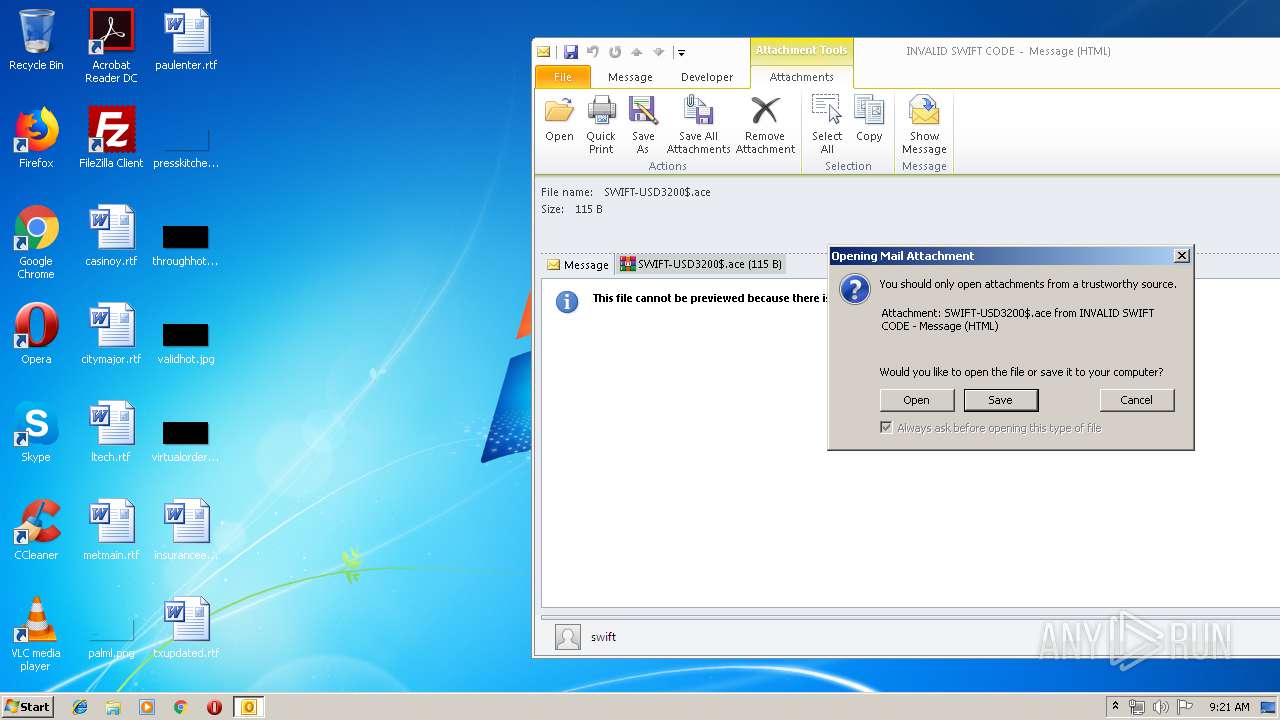The width and height of the screenshot is (1280, 720).
Task: Select the txupdated.rtf desktop file
Action: click(x=186, y=628)
